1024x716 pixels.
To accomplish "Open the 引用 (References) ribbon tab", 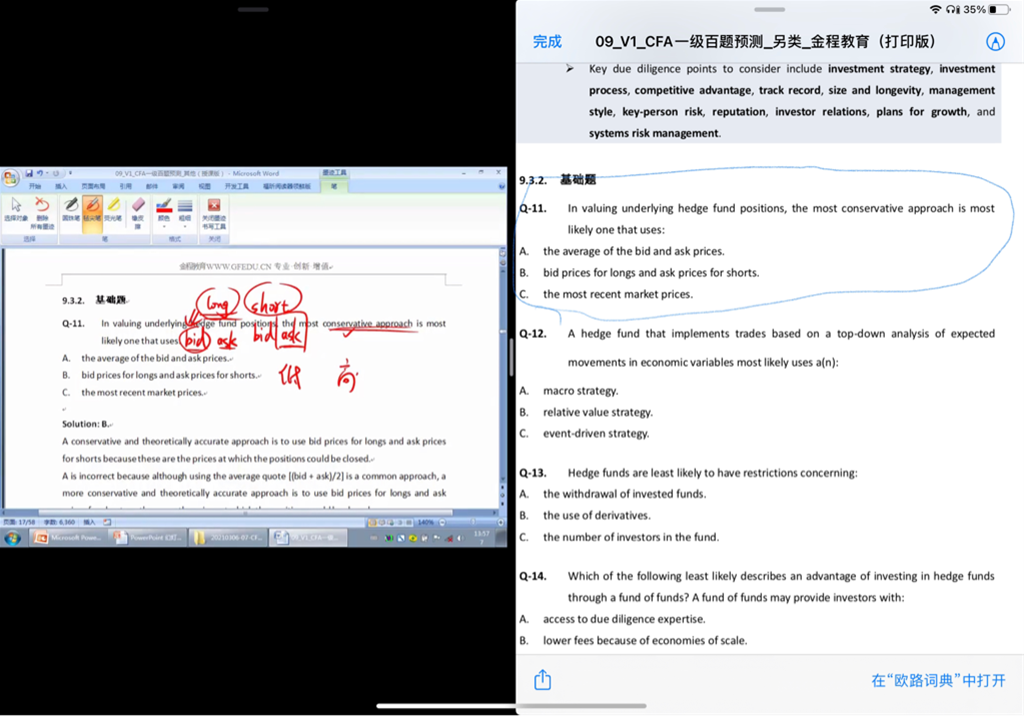I will (125, 186).
